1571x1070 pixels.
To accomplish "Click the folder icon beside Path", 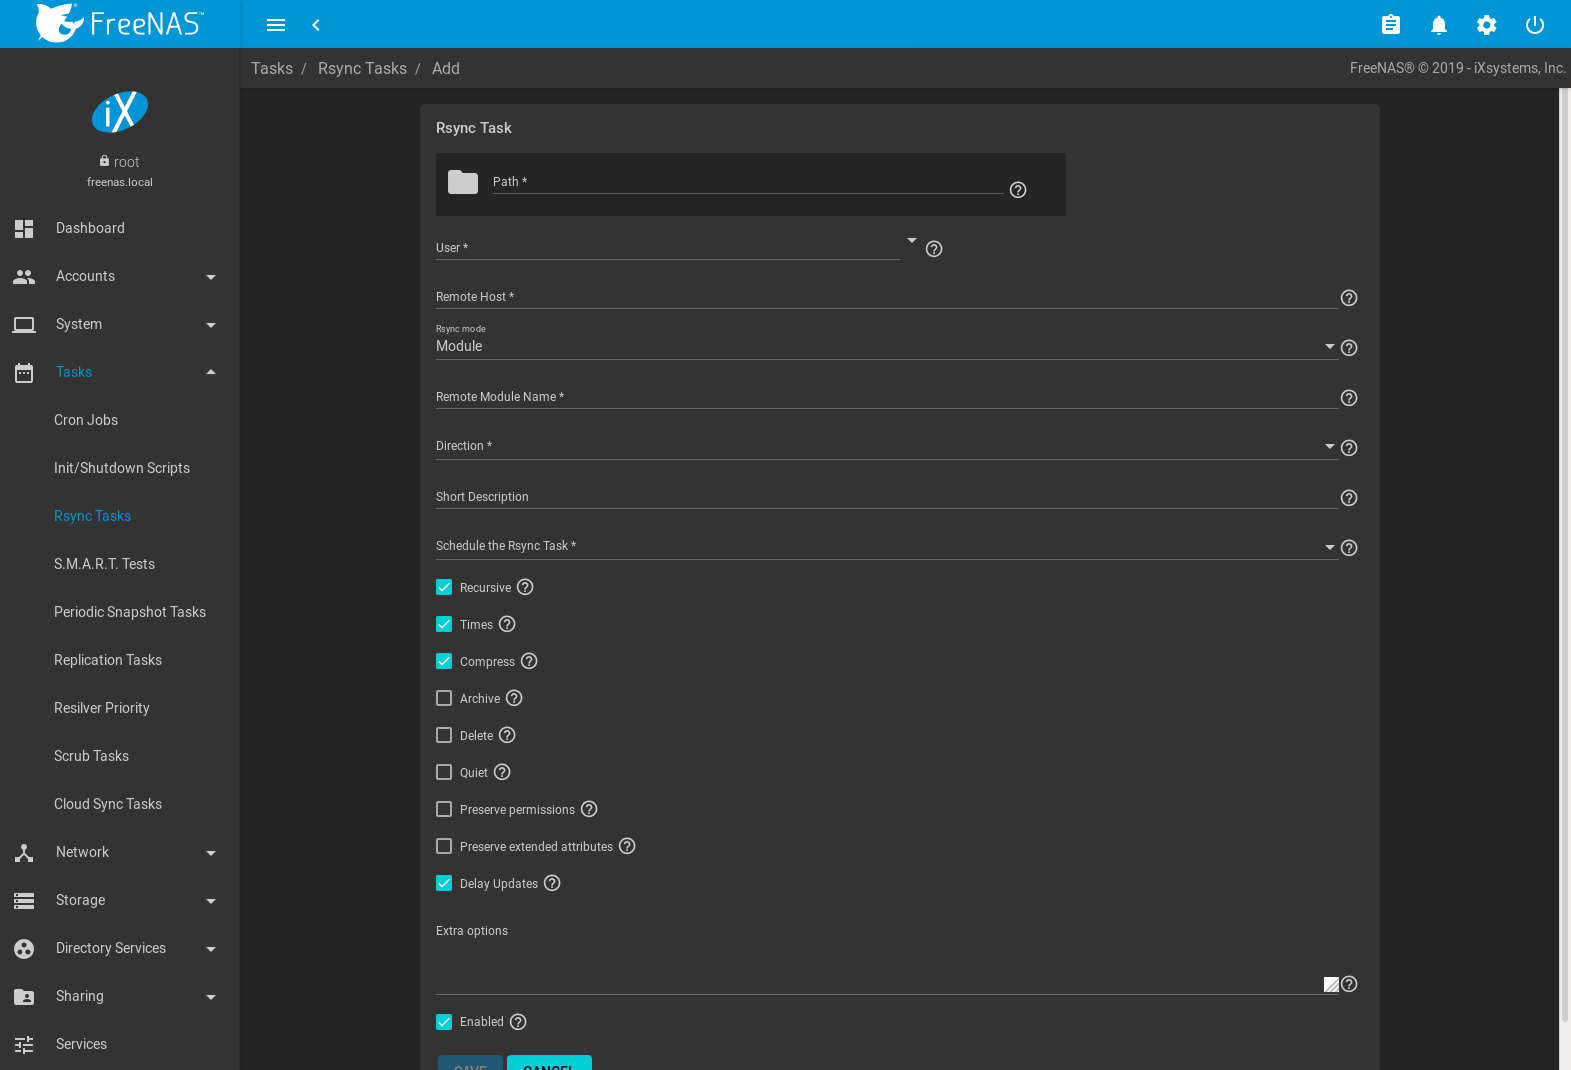I will tap(462, 182).
